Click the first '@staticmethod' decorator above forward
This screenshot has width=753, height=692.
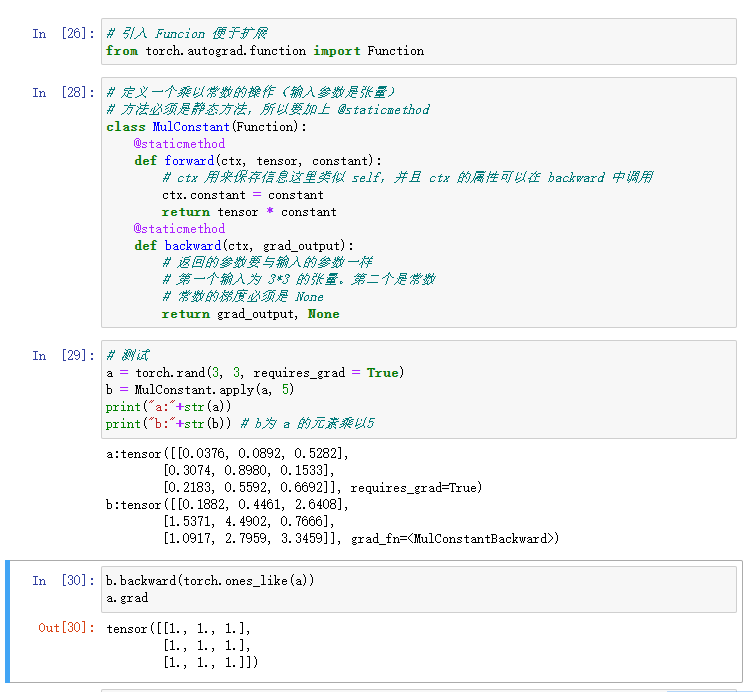click(179, 144)
